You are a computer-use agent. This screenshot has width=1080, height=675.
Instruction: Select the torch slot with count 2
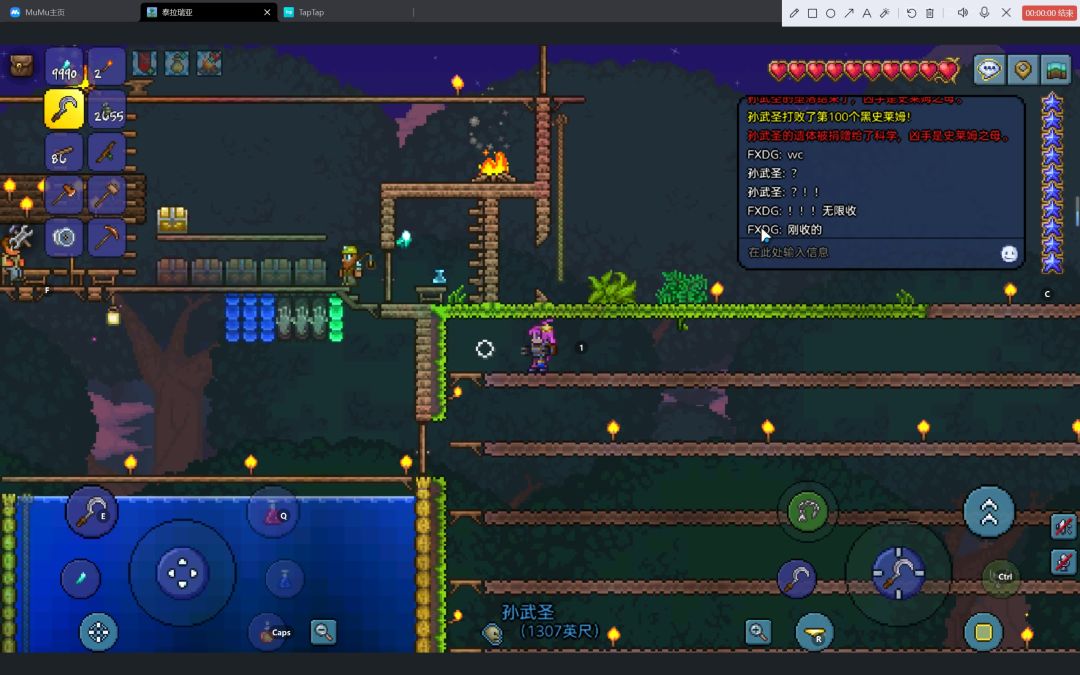107,67
